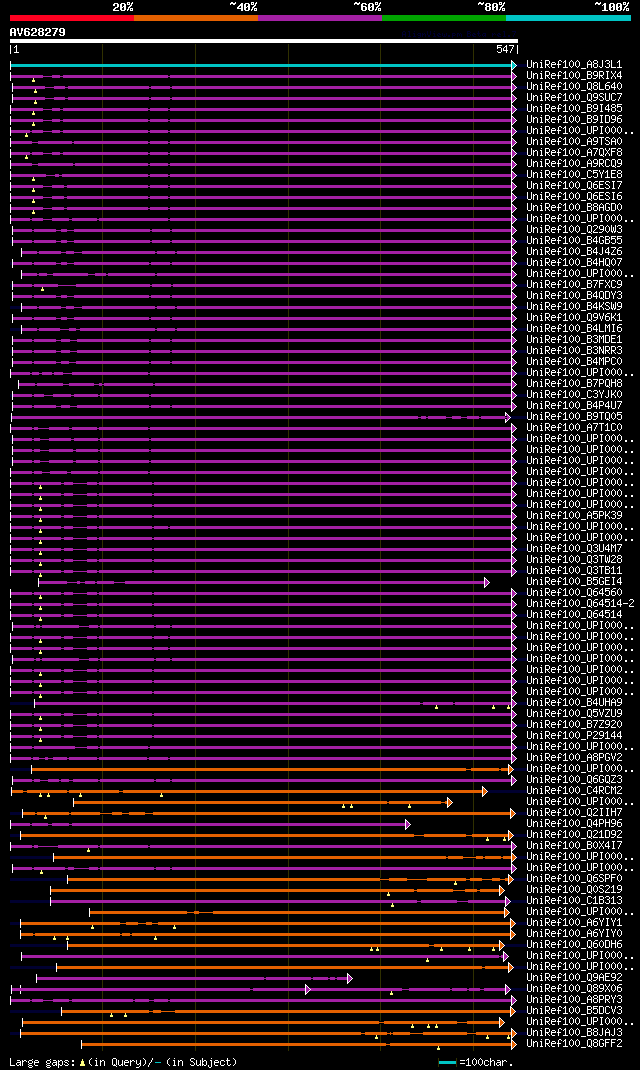The image size is (640, 1070).
Task: Select the UniRef100_Q64514-2 label
Action: [x=580, y=604]
